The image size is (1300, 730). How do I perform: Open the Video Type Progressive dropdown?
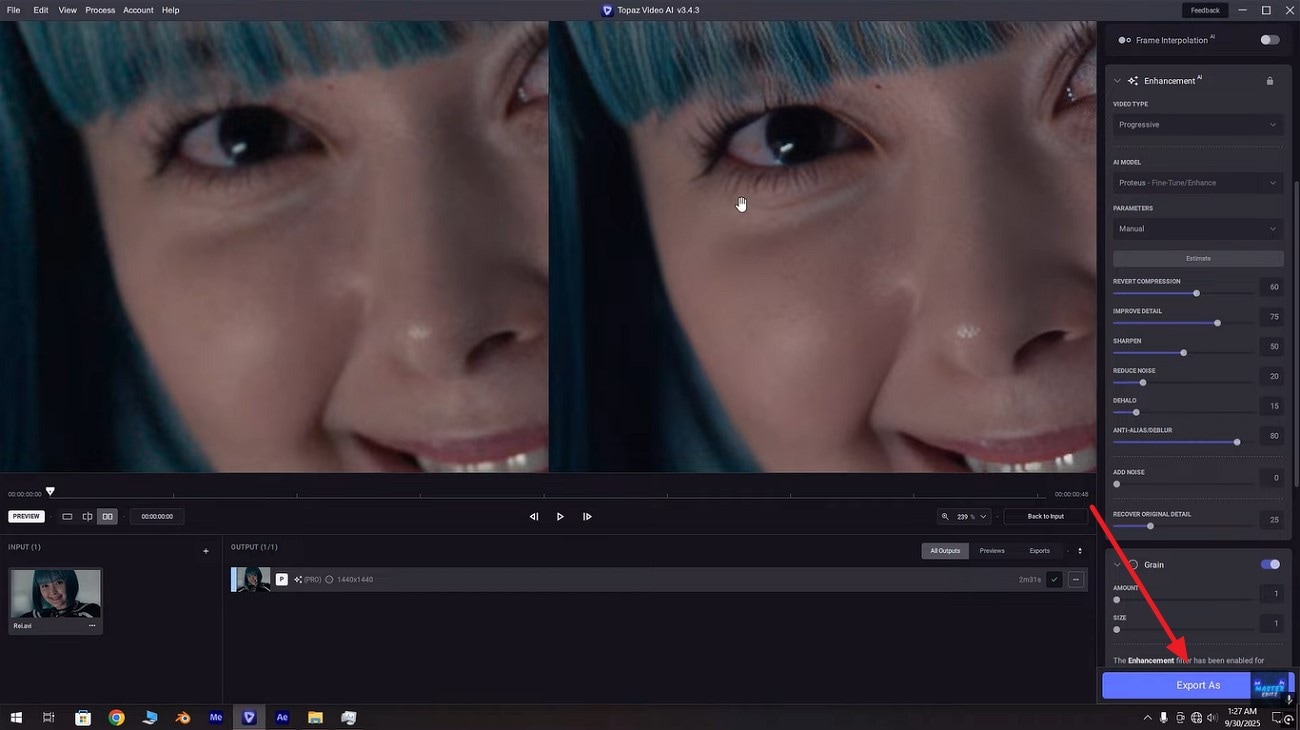coord(1198,125)
